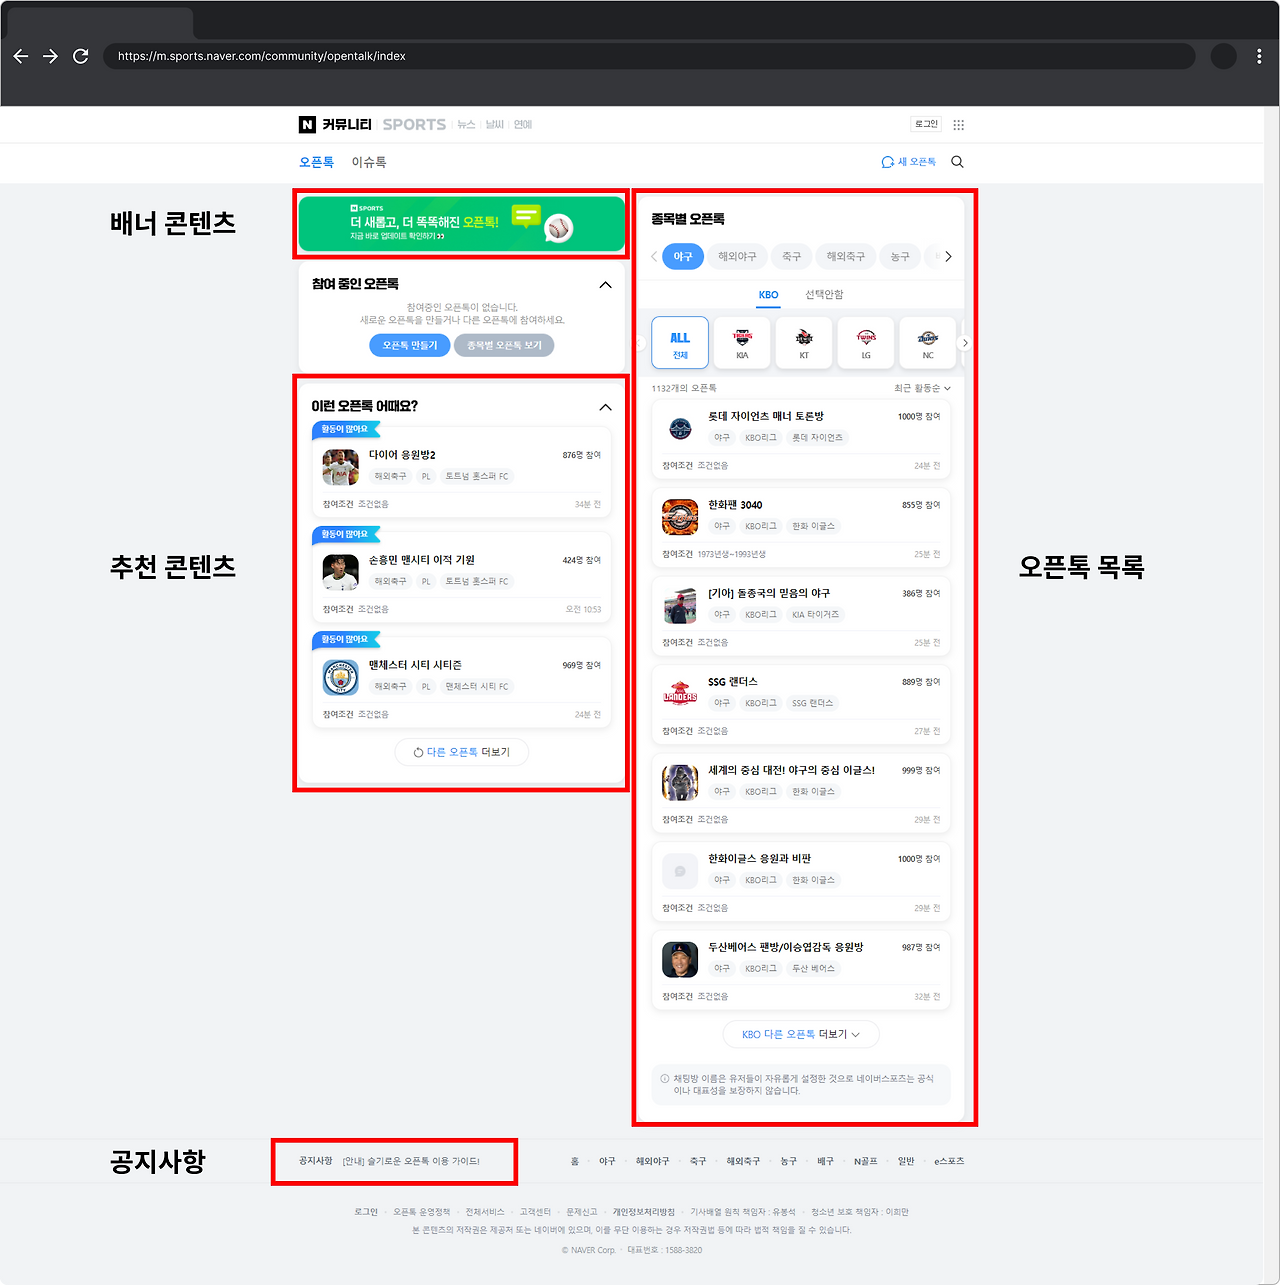The width and height of the screenshot is (1280, 1285).
Task: Switch to the 오픈톡 tab
Action: [x=316, y=162]
